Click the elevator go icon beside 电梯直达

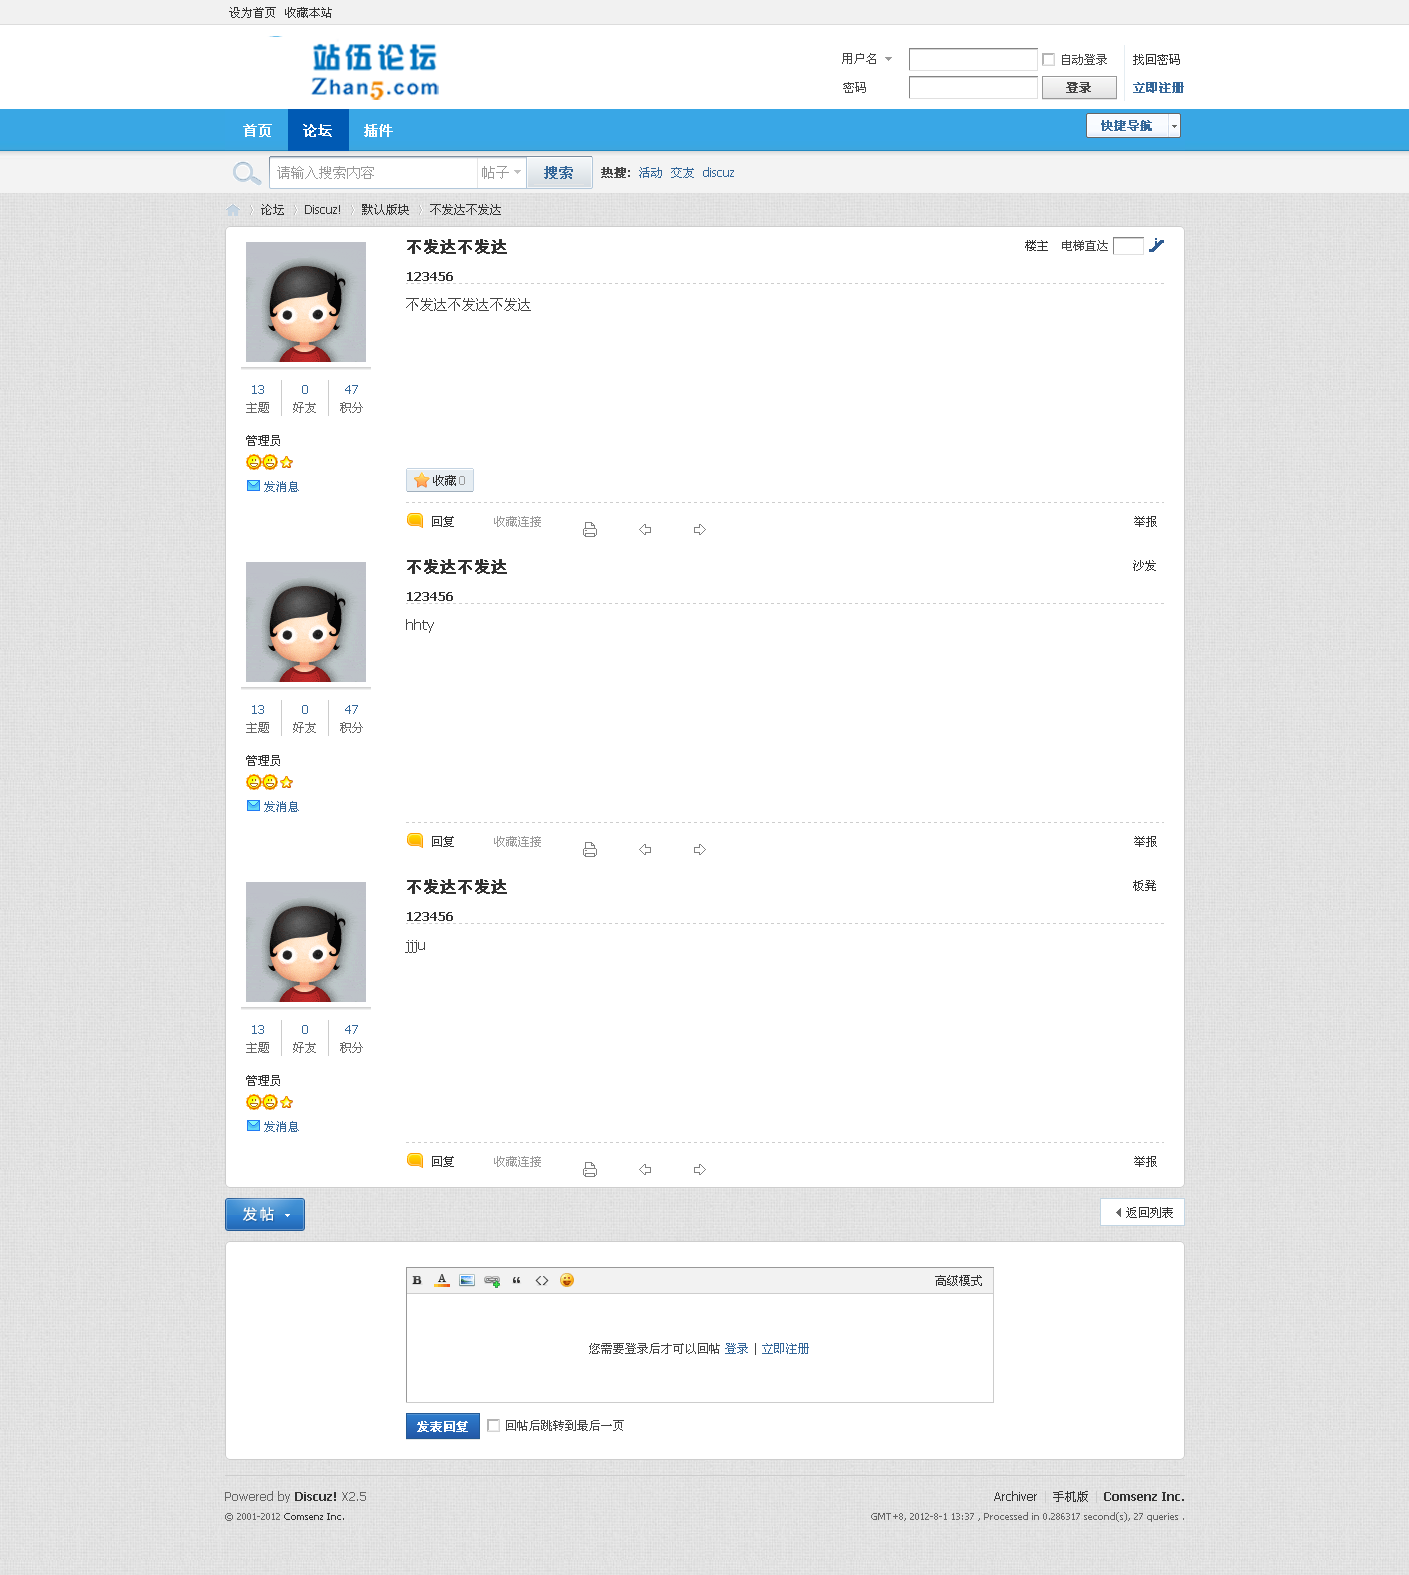tap(1156, 245)
